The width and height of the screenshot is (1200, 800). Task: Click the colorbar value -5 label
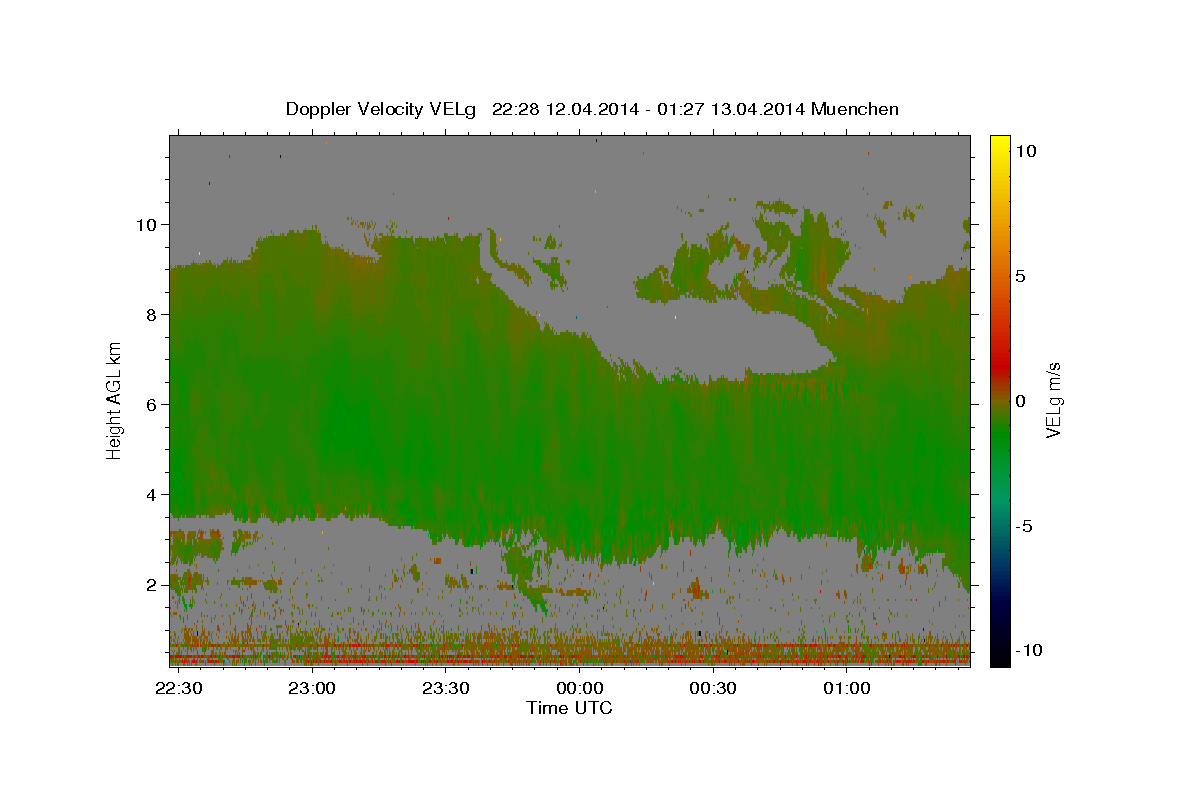pyautogui.click(x=1023, y=526)
